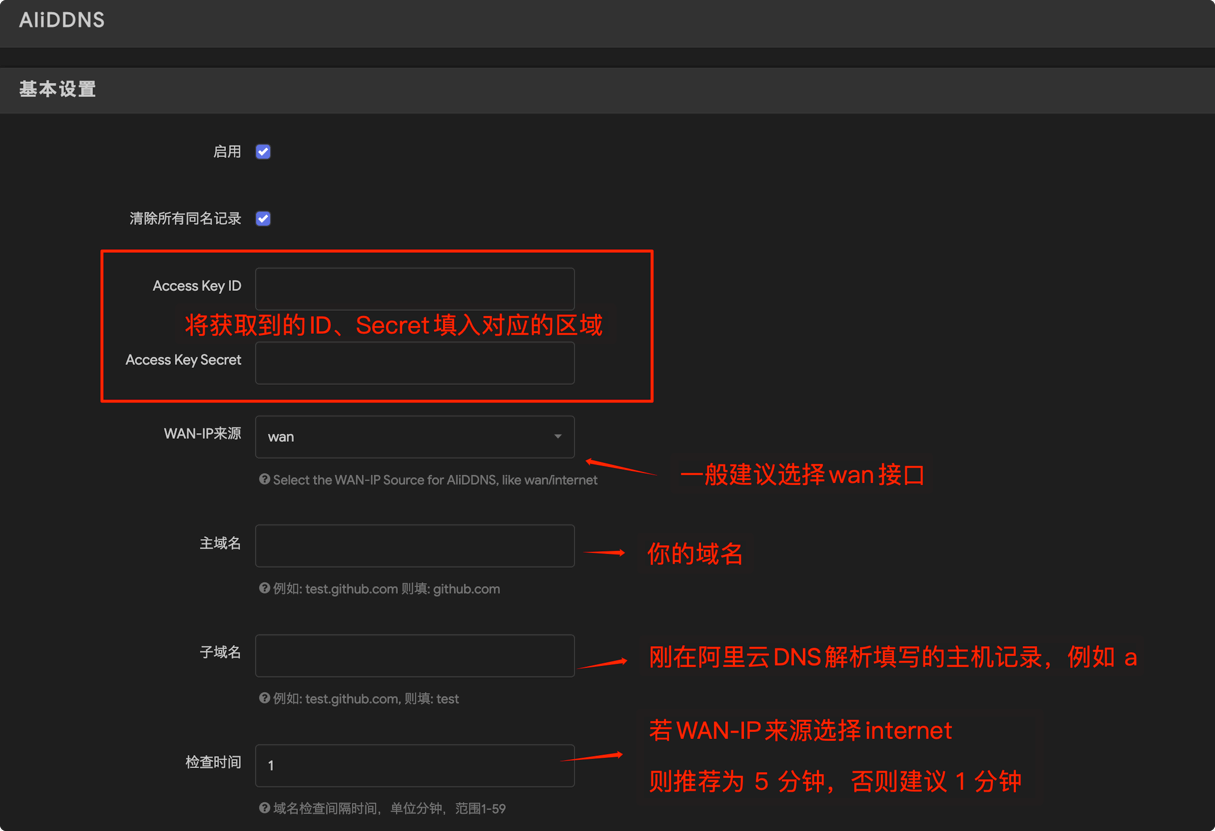Click help icon beside the 填: test hint
This screenshot has width=1215, height=831.
click(264, 699)
